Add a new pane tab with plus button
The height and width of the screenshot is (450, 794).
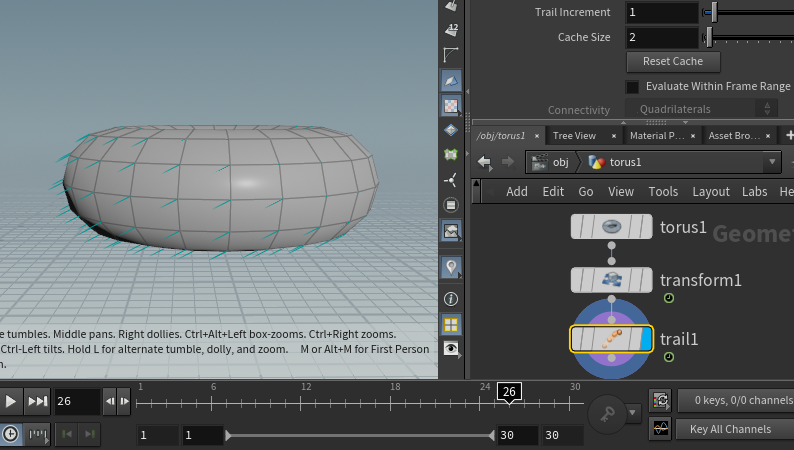tap(789, 135)
